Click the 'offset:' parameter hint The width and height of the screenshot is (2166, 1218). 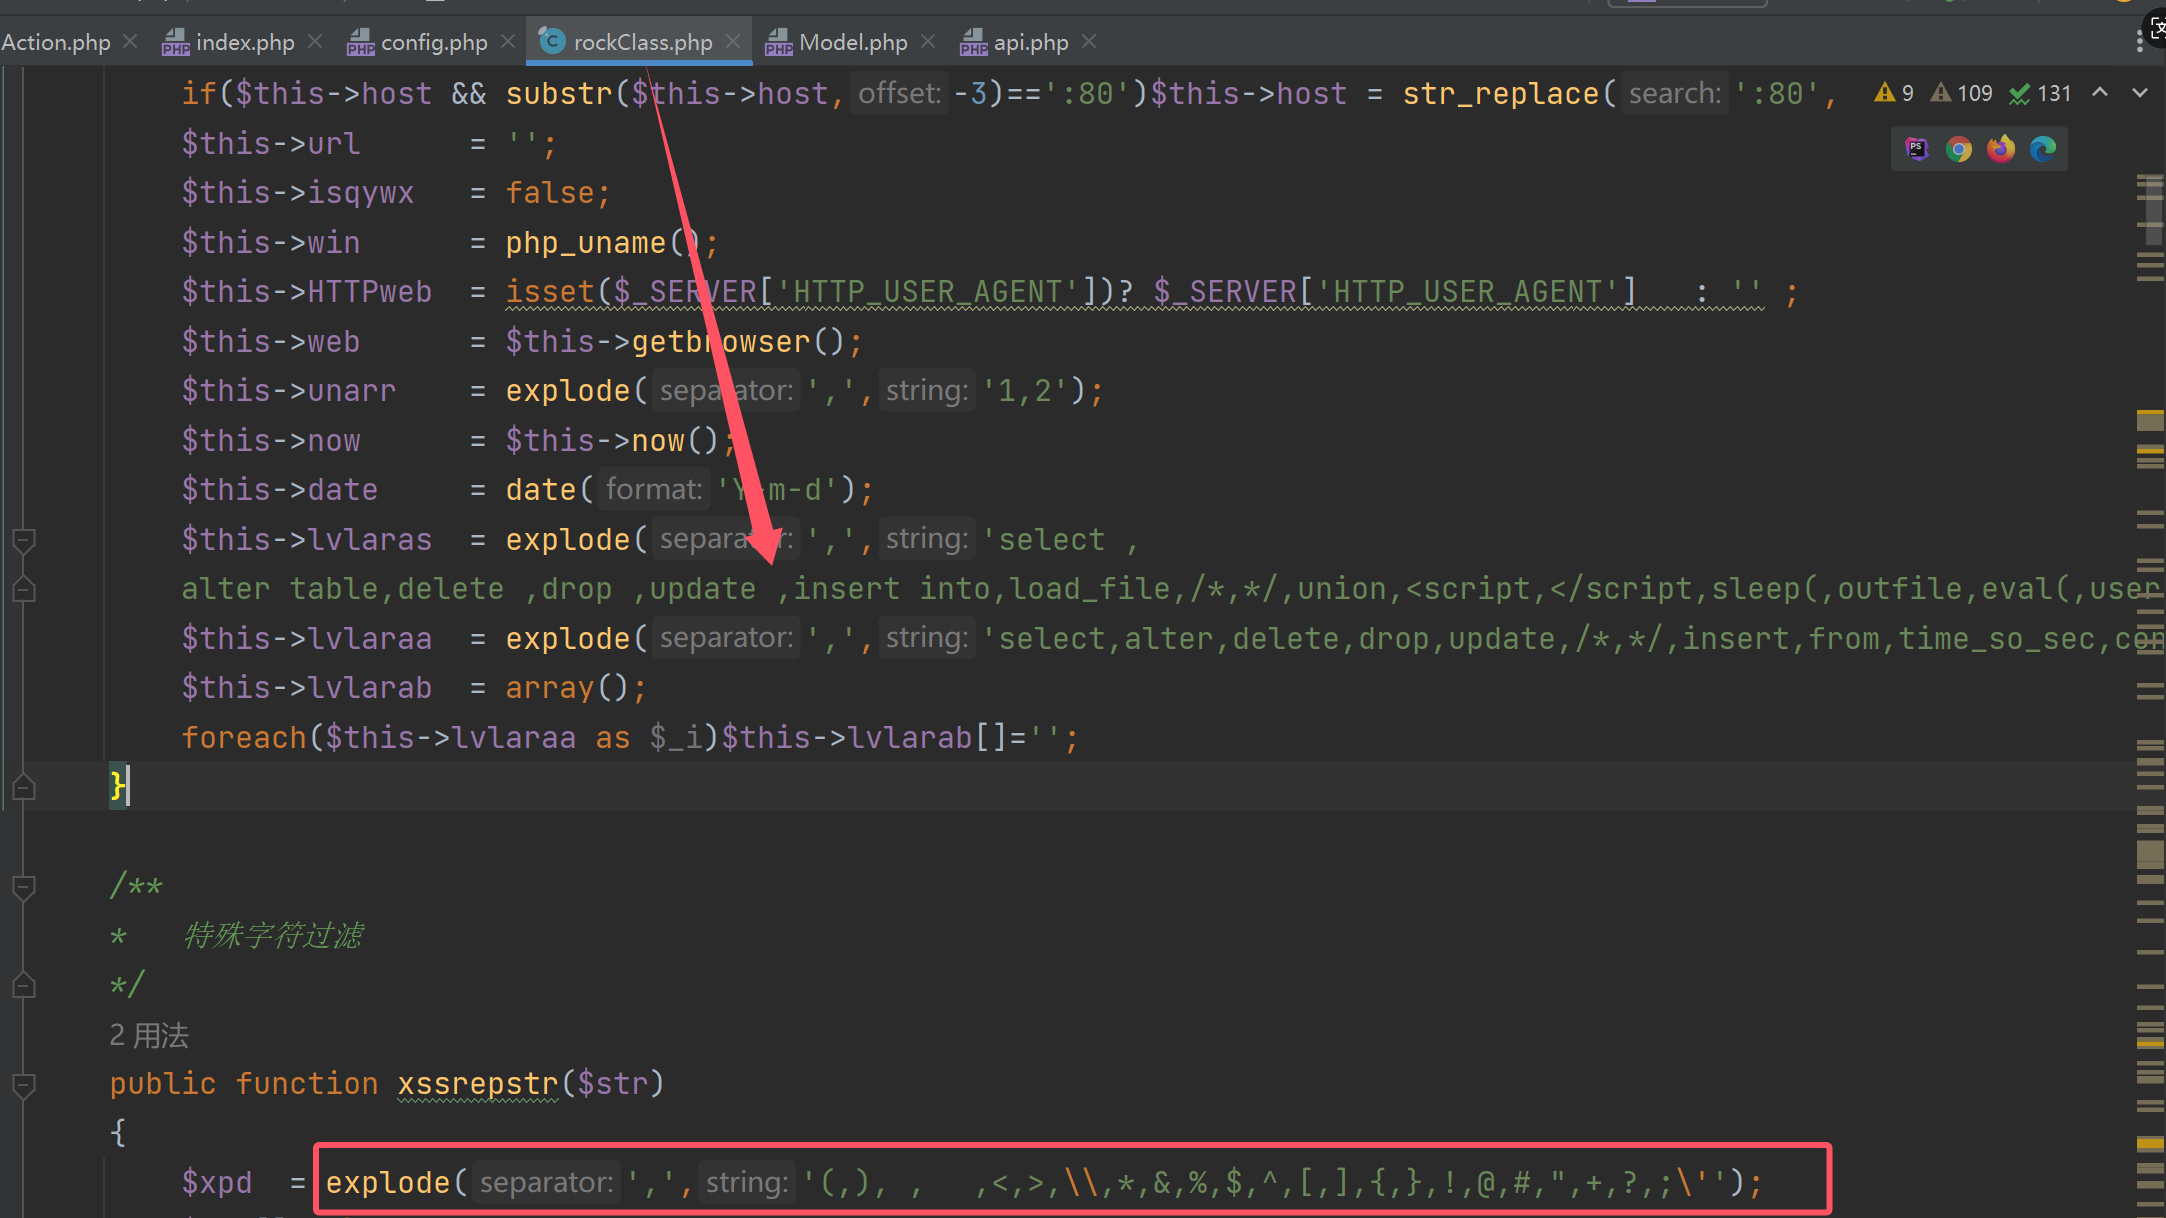pyautogui.click(x=899, y=94)
